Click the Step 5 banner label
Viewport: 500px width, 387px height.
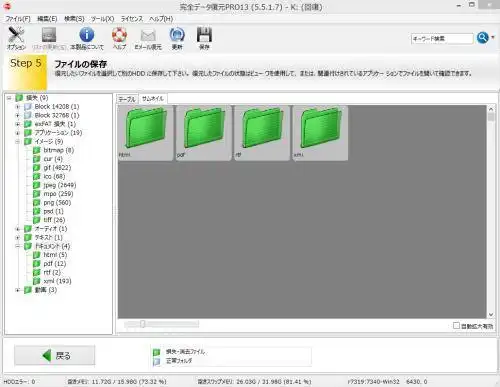pos(26,63)
